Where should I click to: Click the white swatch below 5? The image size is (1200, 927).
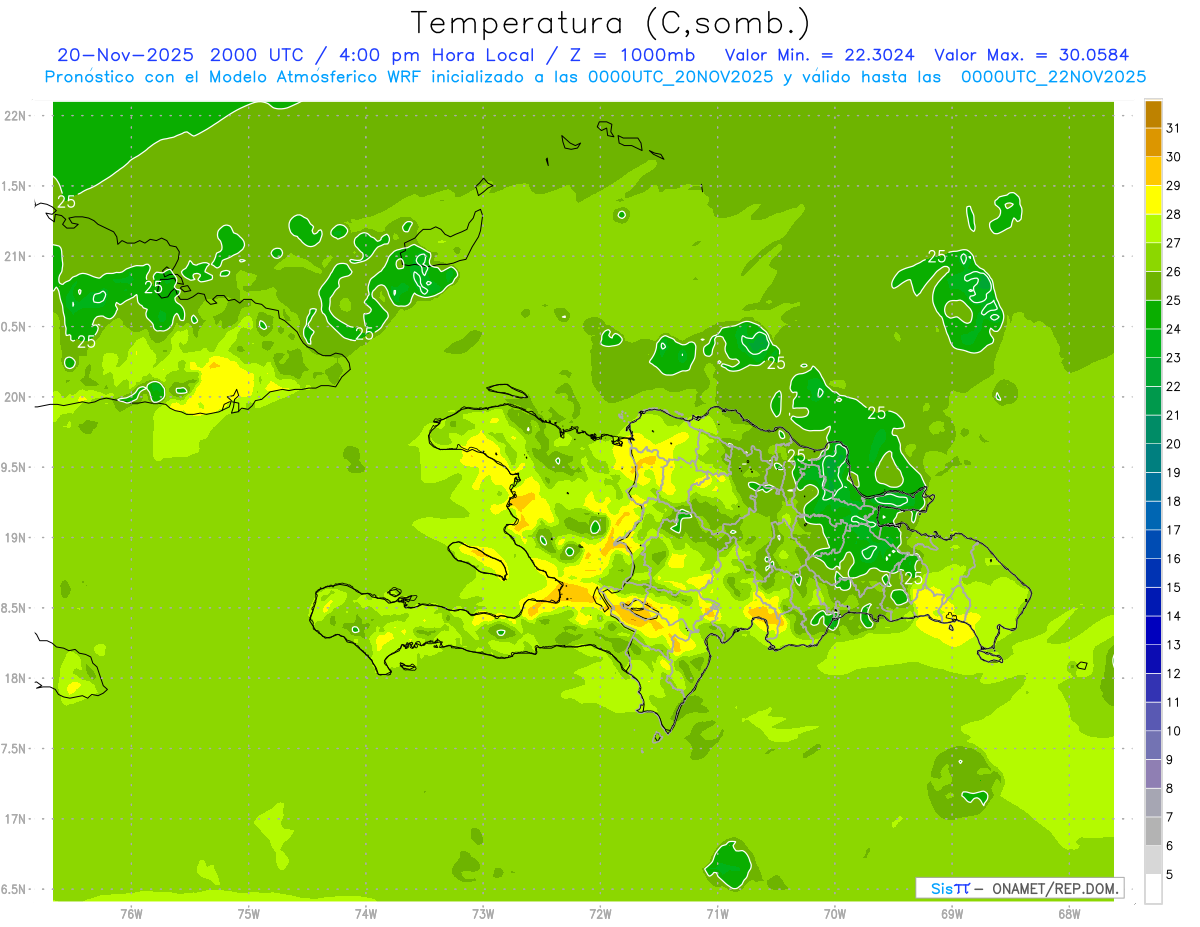(x=1153, y=888)
